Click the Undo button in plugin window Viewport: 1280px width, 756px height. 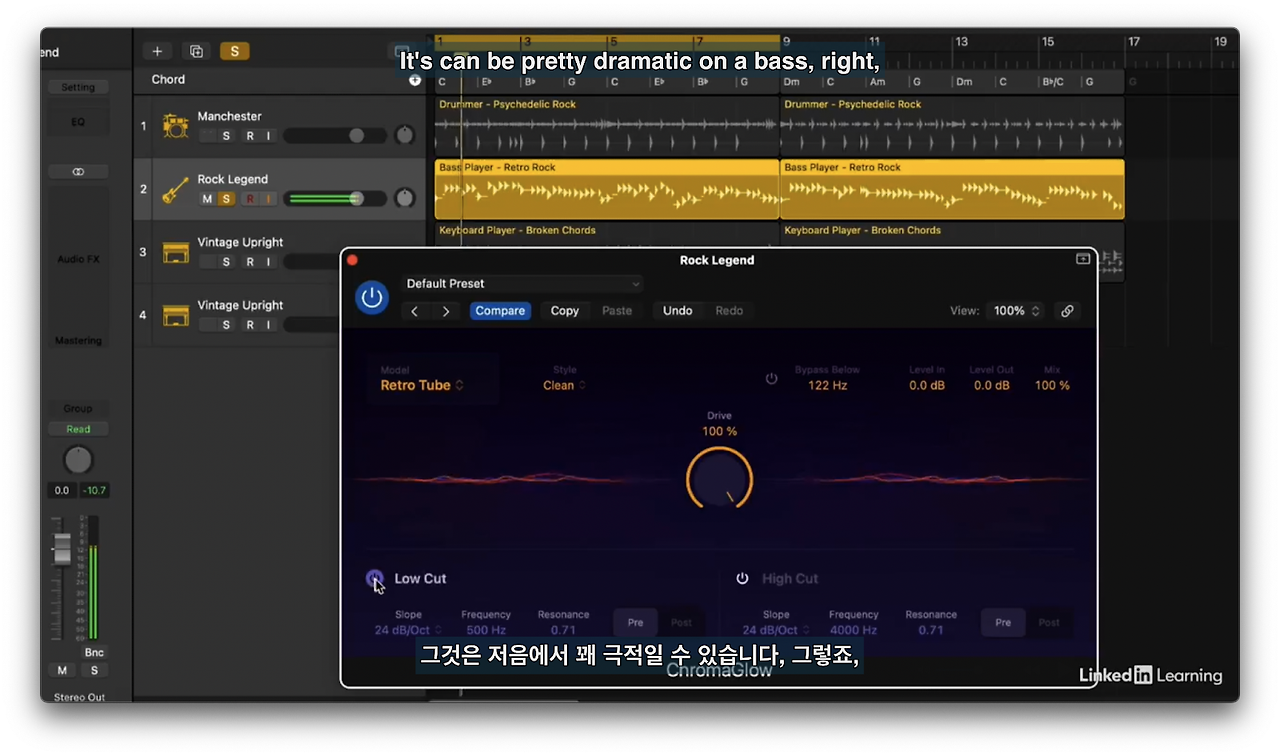(x=678, y=311)
